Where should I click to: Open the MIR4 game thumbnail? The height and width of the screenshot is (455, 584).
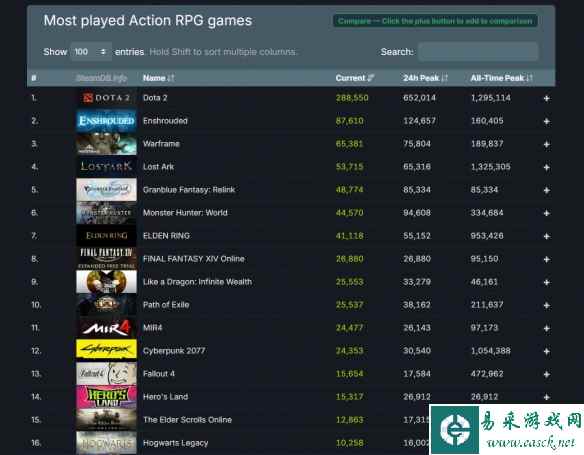pyautogui.click(x=106, y=328)
